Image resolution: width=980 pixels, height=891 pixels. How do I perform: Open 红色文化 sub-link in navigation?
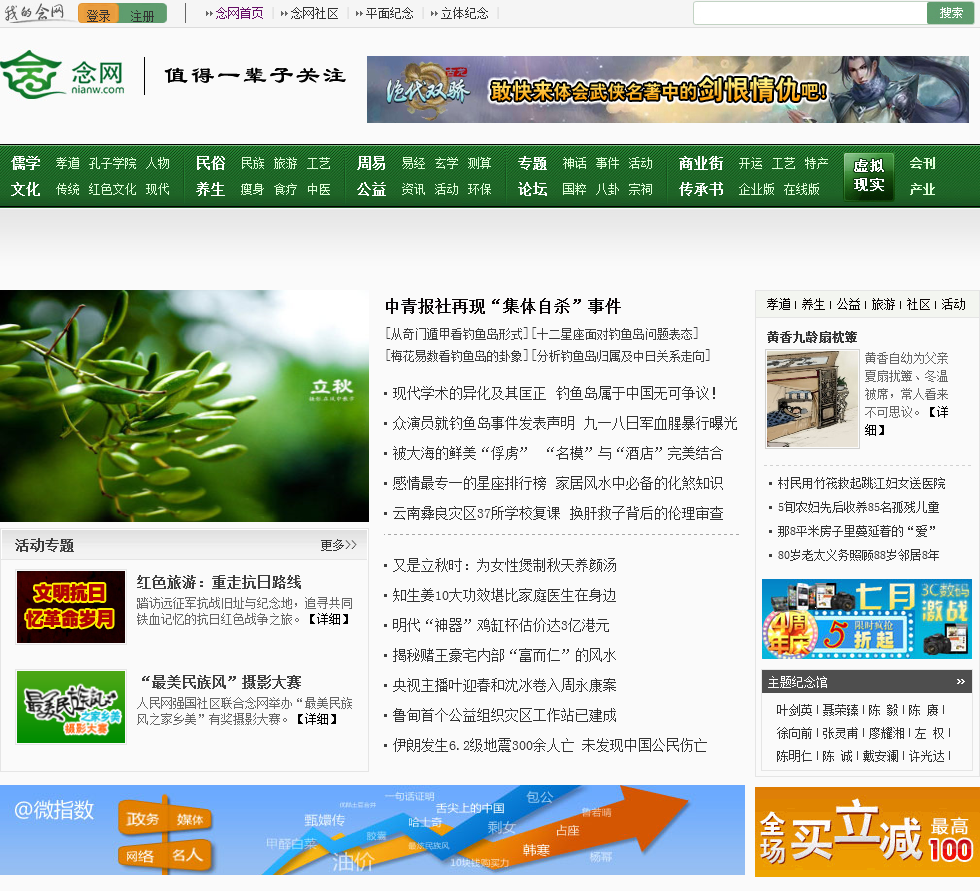(112, 189)
